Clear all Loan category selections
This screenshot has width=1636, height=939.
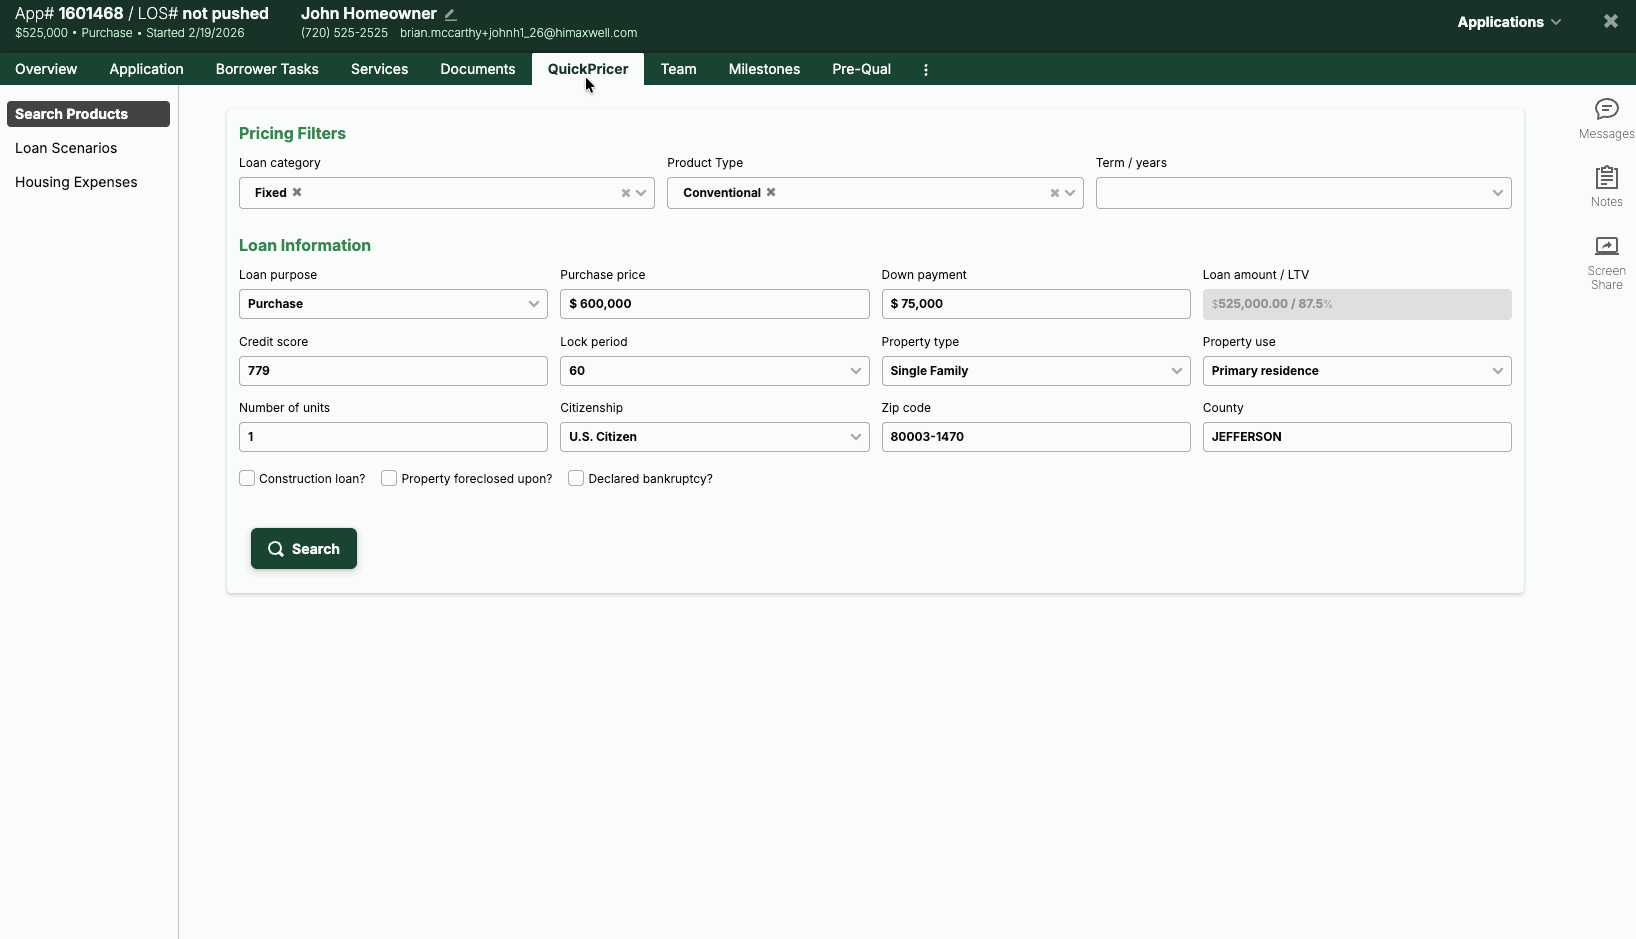tap(626, 193)
